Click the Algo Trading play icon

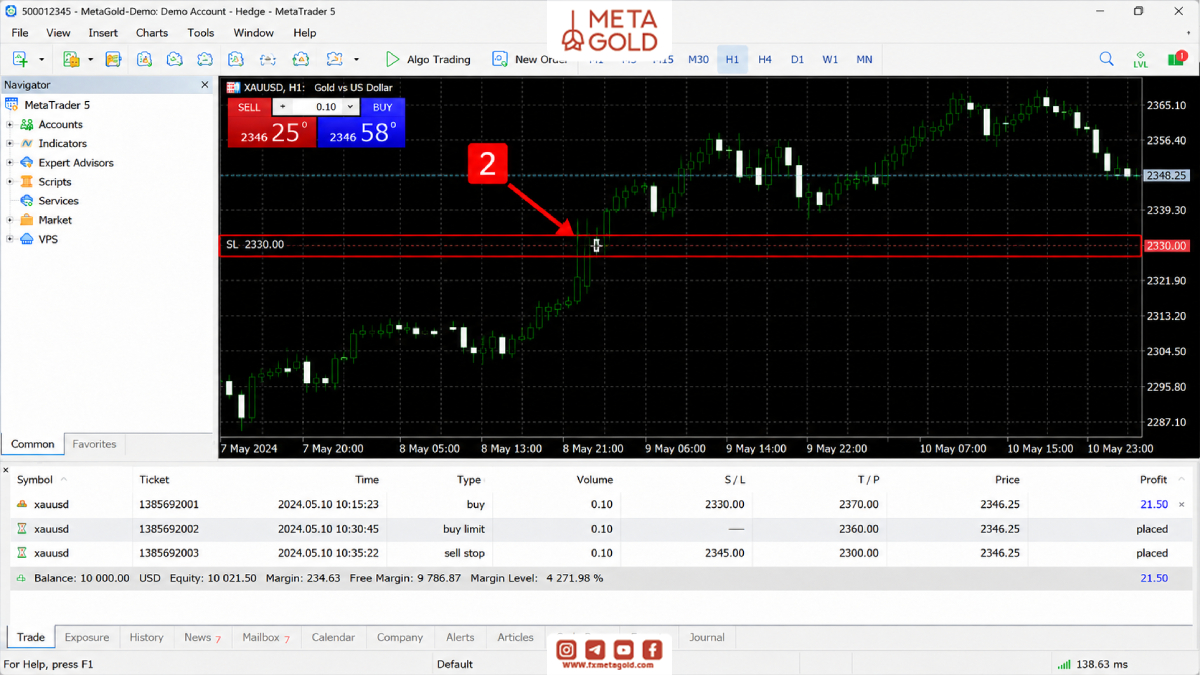(x=392, y=59)
